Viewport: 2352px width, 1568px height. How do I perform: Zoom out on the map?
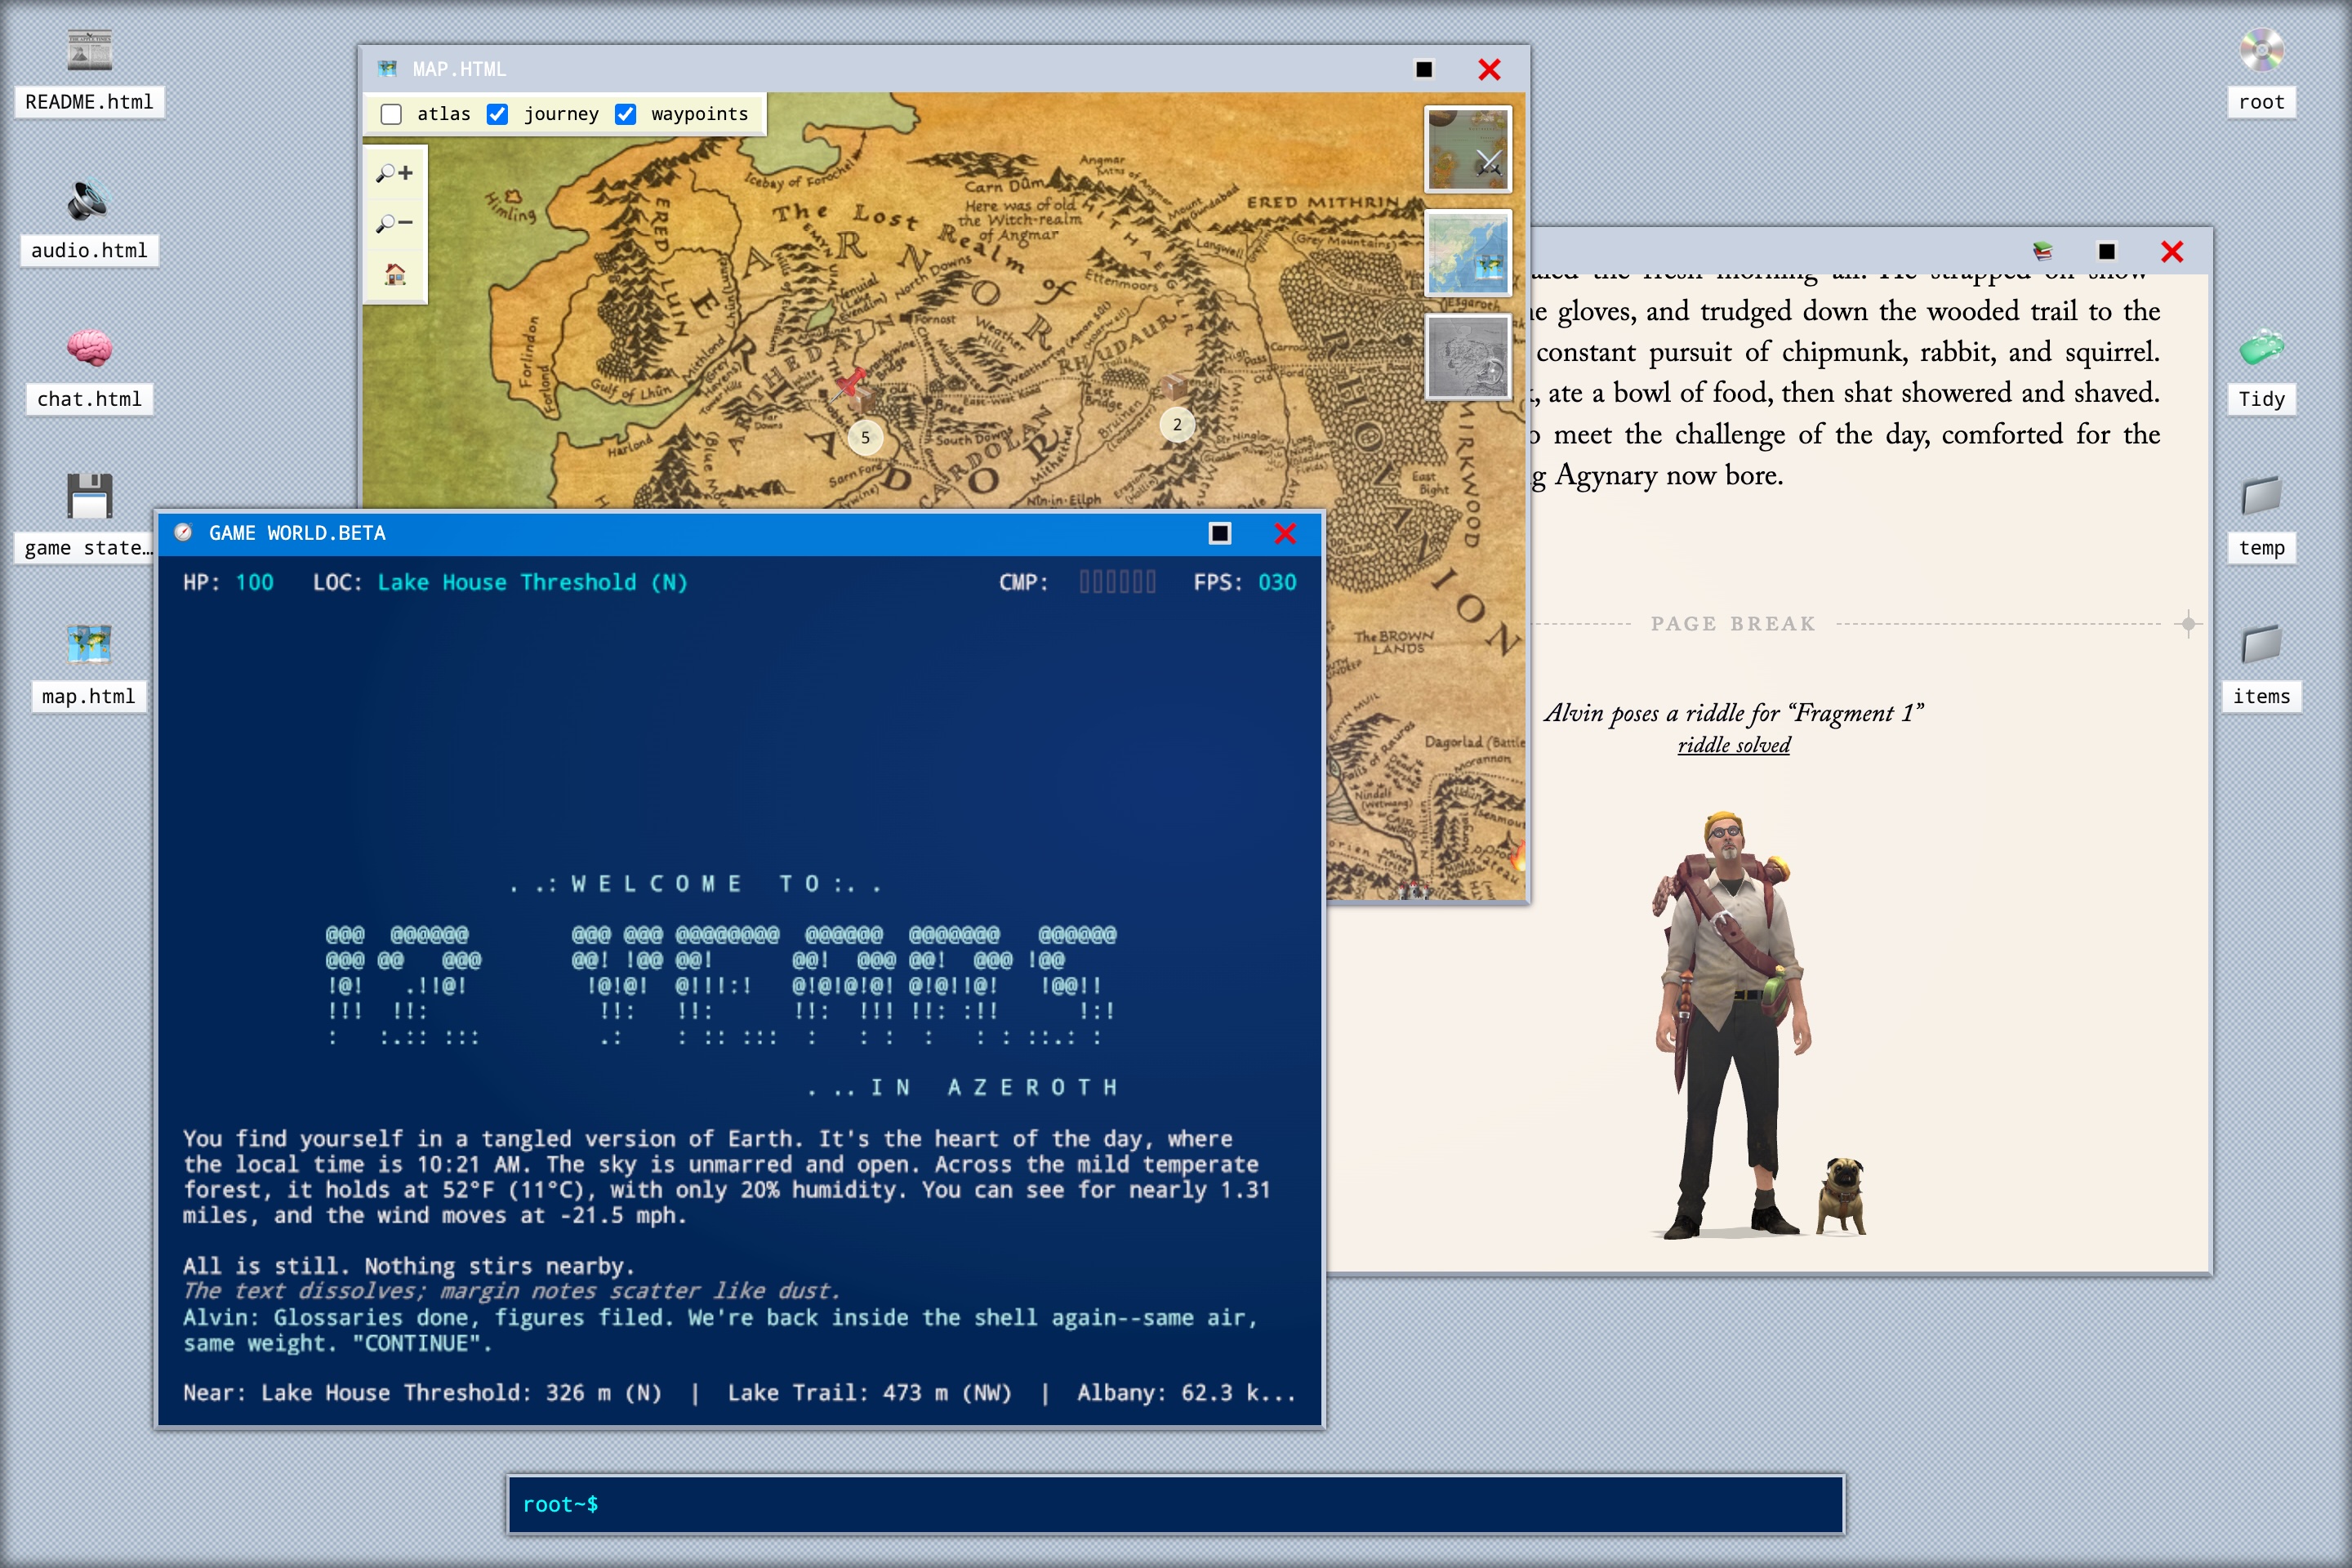coord(394,222)
